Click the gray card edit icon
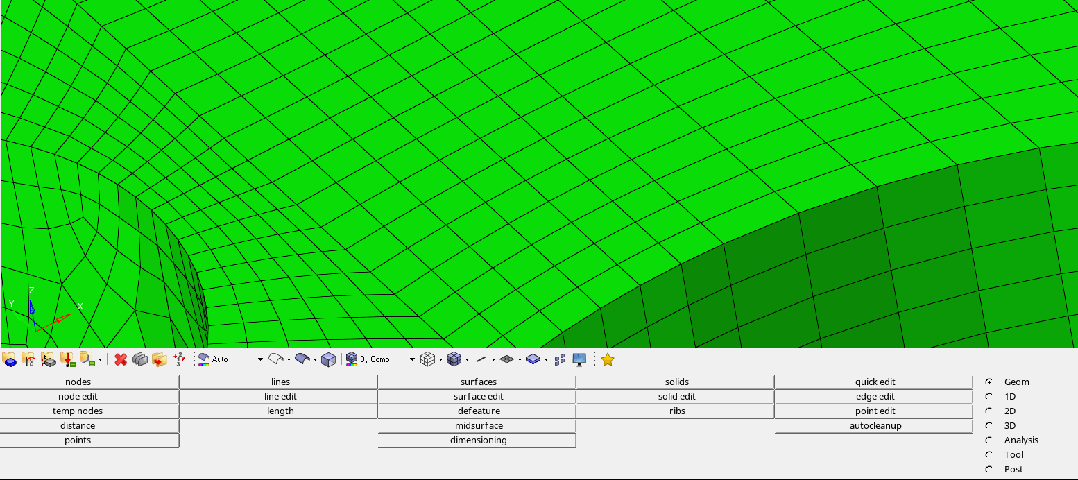This screenshot has height=480, width=1078. click(x=140, y=359)
